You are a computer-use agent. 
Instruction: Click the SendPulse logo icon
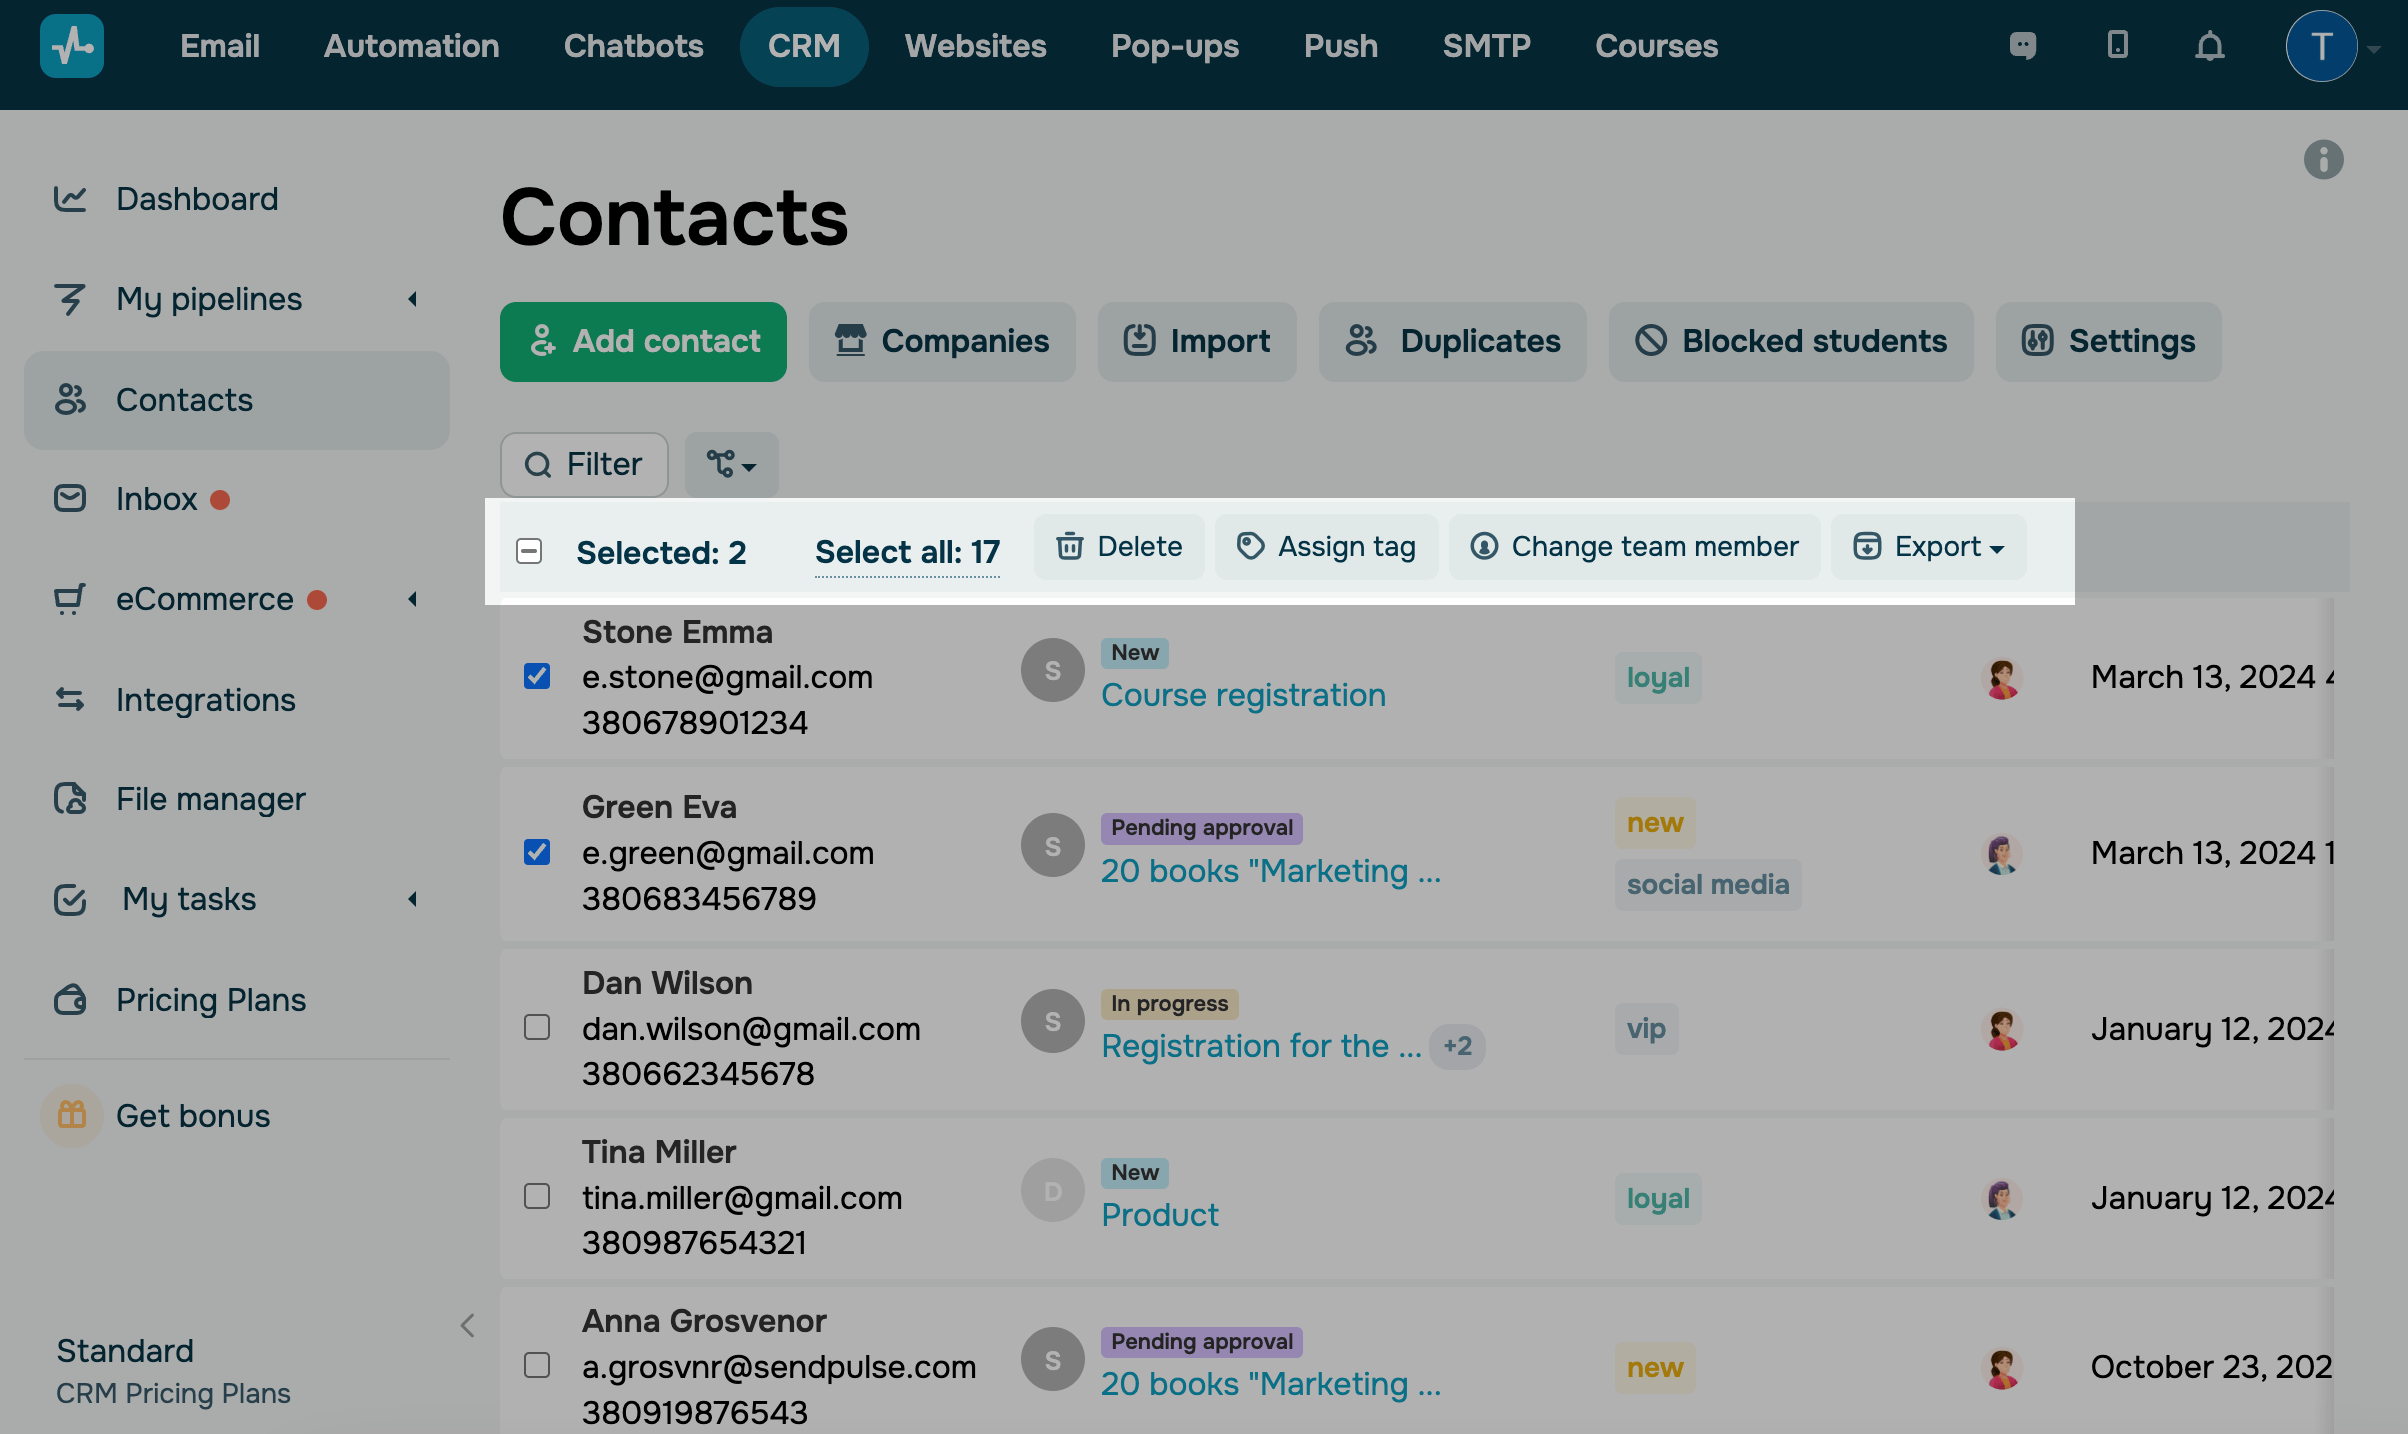pos(71,46)
